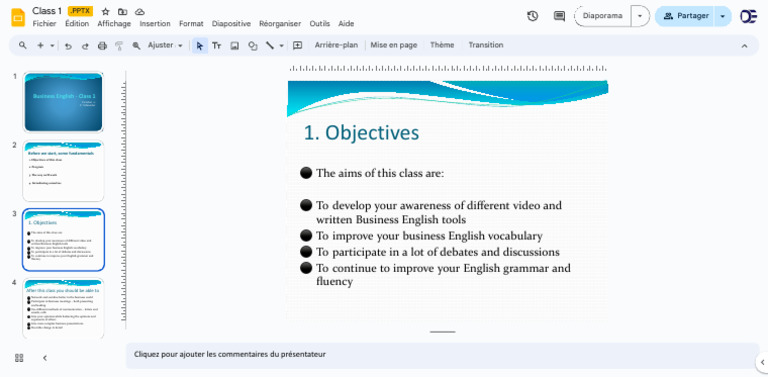
Task: Click 'To participate in a lot of debates' line
Action: tap(438, 252)
